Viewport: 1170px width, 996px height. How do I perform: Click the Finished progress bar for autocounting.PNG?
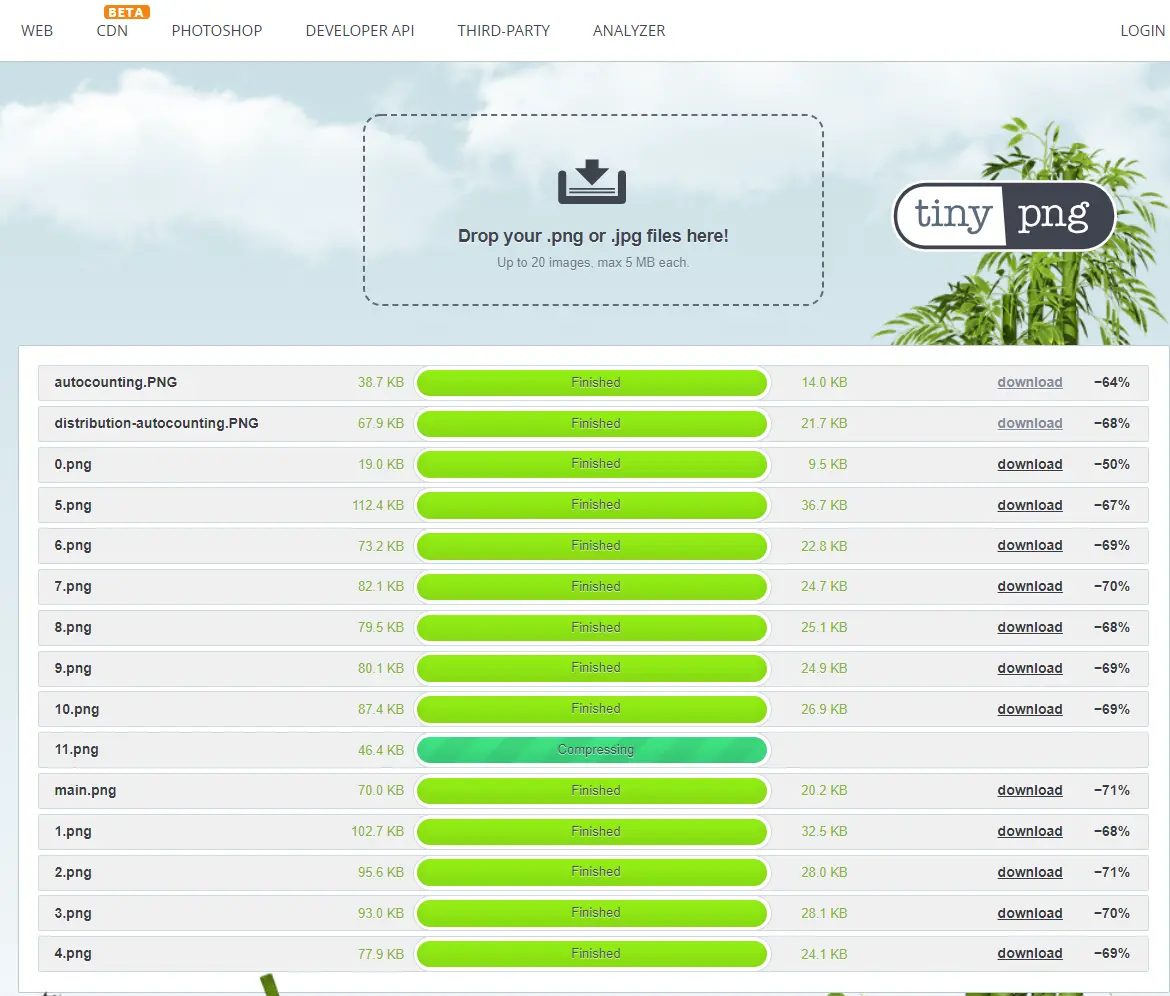[592, 383]
